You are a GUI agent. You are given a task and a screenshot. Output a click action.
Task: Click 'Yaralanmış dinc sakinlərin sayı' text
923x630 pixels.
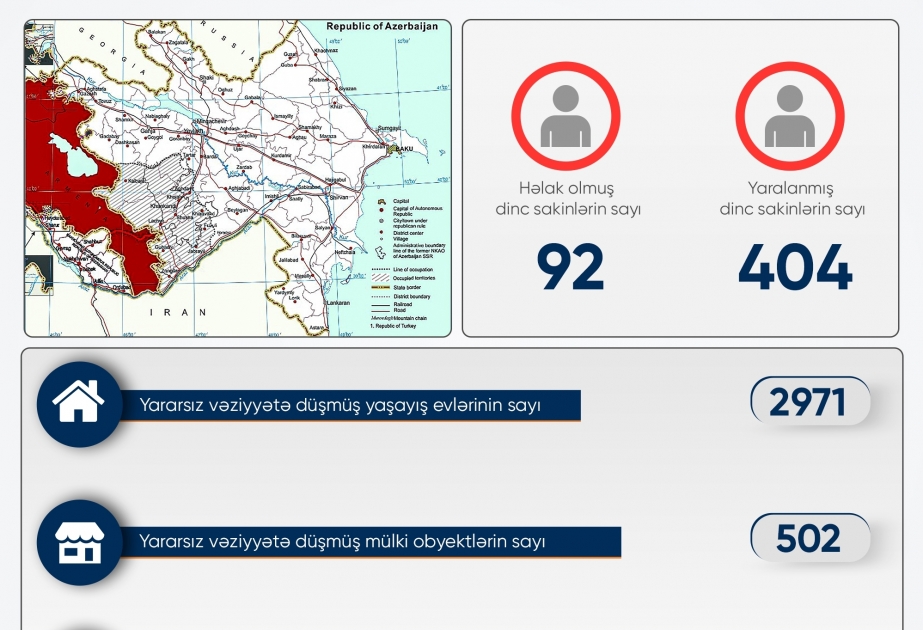792,198
